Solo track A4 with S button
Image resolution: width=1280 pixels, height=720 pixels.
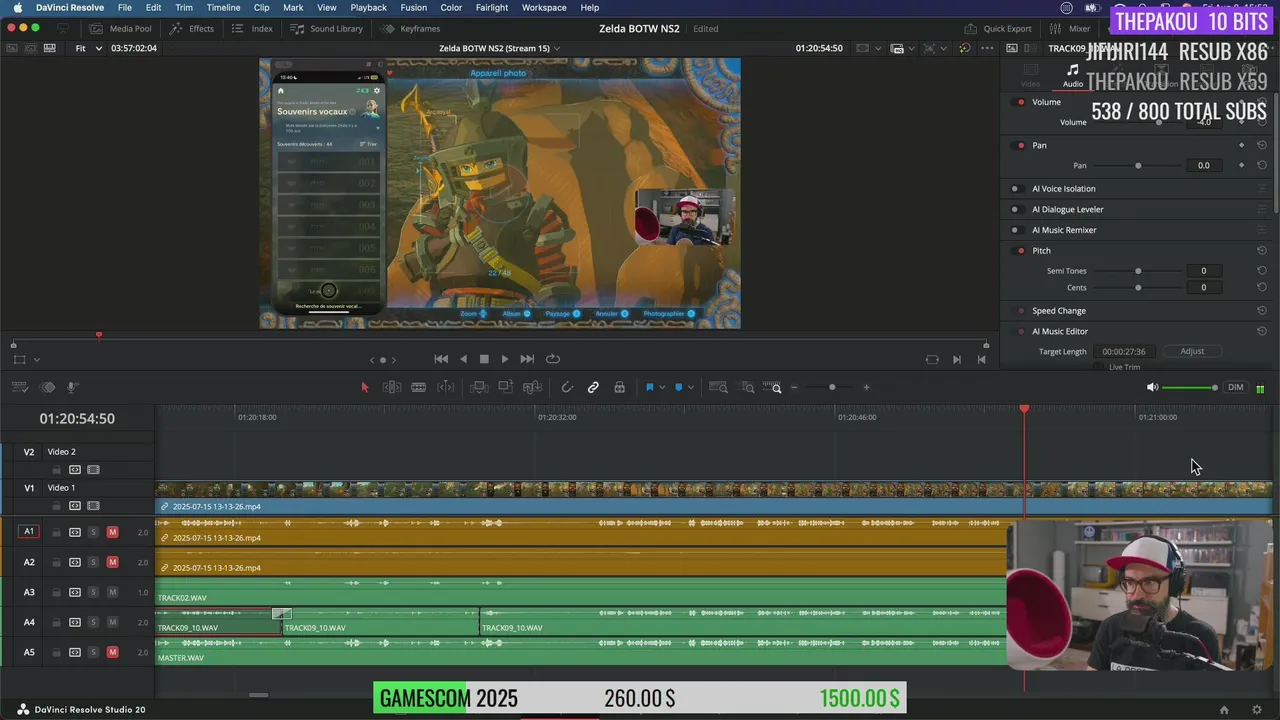93,622
